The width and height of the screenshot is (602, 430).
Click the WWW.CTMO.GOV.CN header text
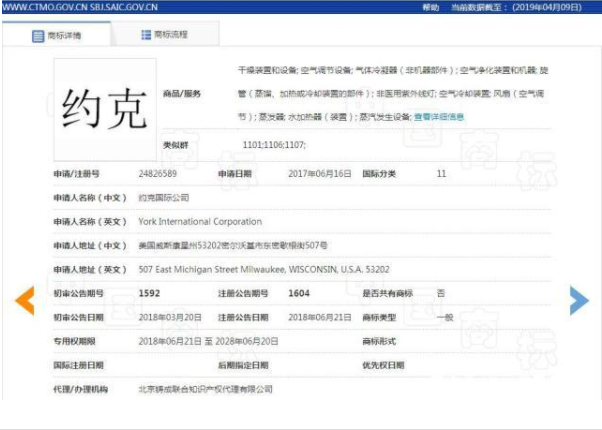pyautogui.click(x=44, y=7)
